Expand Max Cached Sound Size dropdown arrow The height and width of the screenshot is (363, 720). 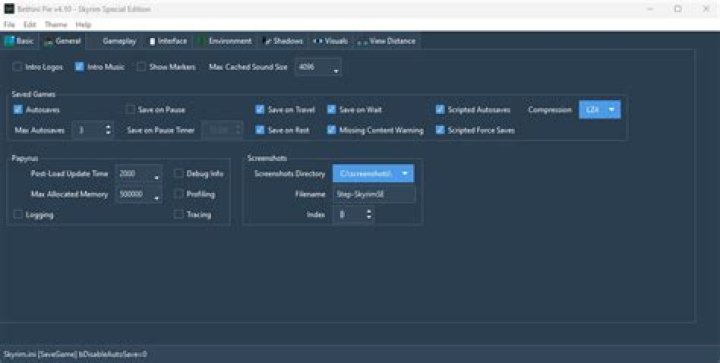[x=336, y=70]
